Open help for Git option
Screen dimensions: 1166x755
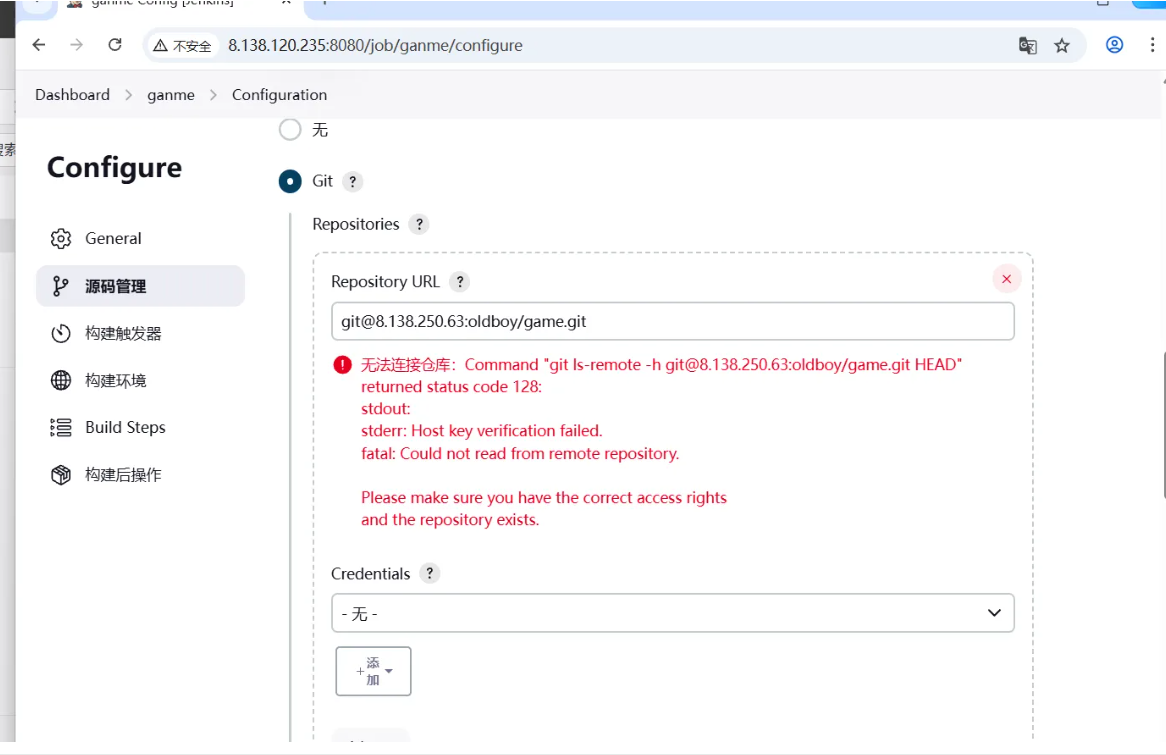pos(352,181)
